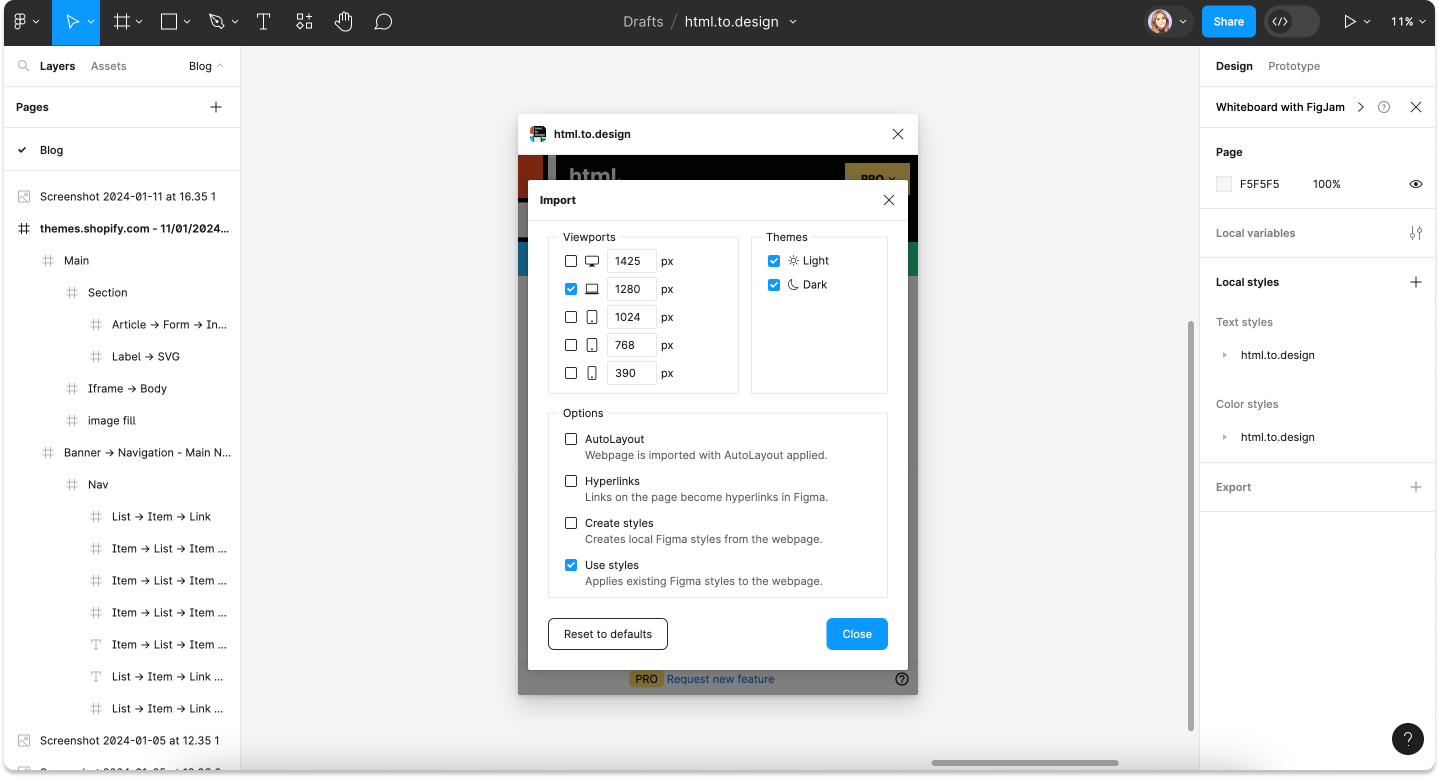Image resolution: width=1439 pixels, height=778 pixels.
Task: Select the Hand tool
Action: click(x=344, y=21)
